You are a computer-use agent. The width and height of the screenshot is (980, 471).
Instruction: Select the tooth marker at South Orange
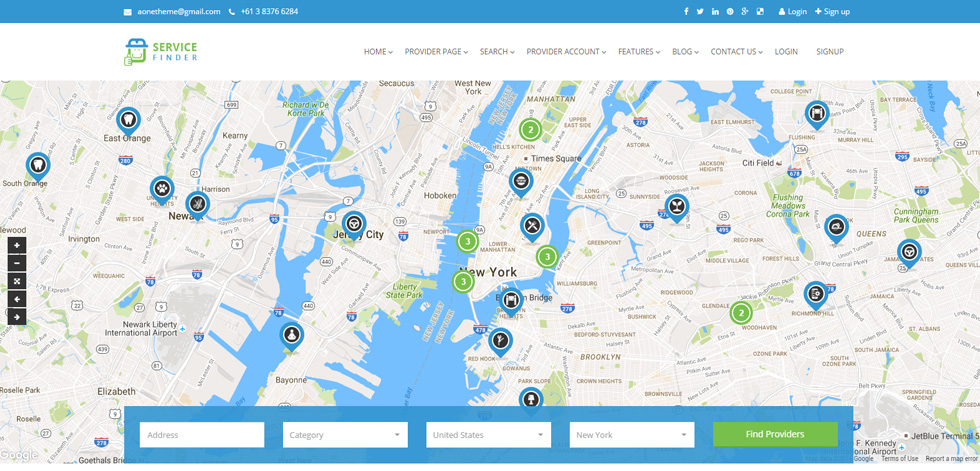click(38, 167)
